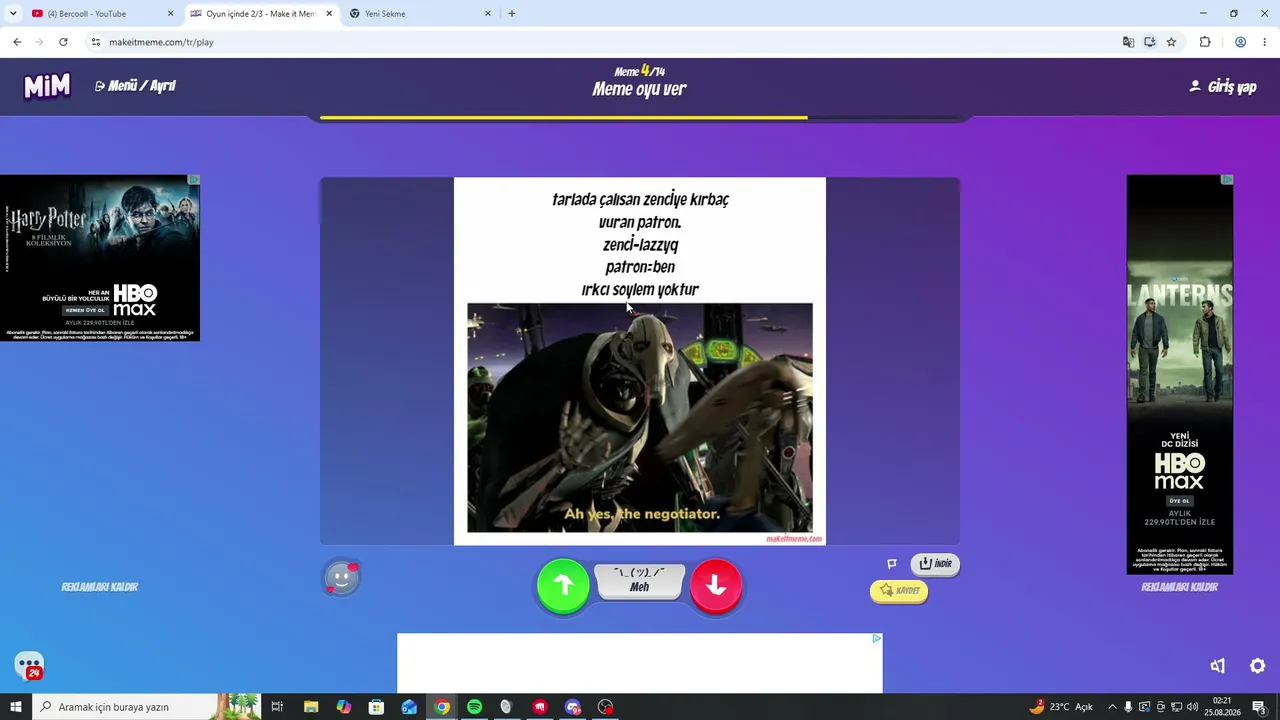The image size is (1280, 720).
Task: Translate this page icon
Action: 1128,42
